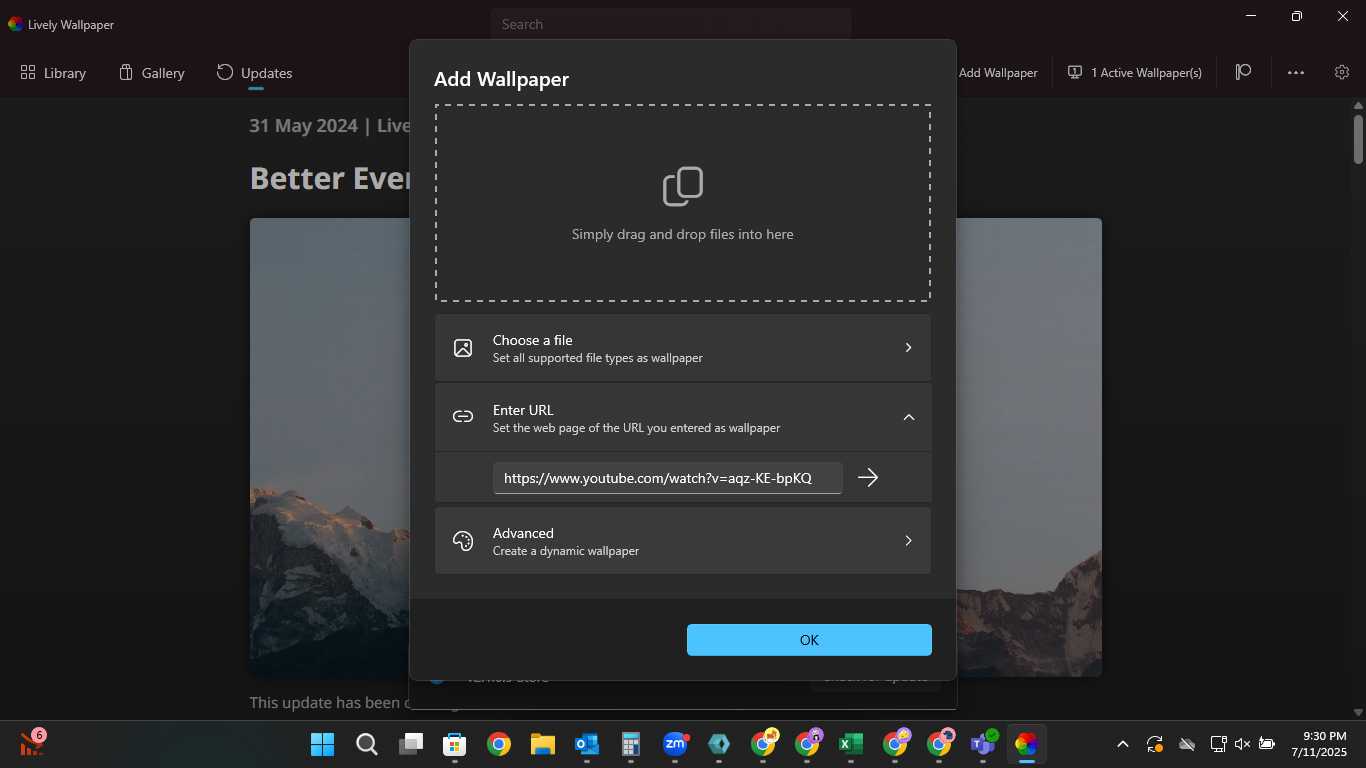Click the OK button
Image resolution: width=1366 pixels, height=768 pixels.
pyautogui.click(x=809, y=640)
